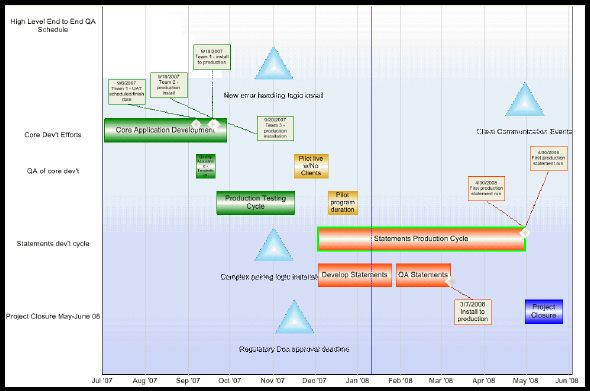Click the Client Communication Events text
Viewport: 590px width, 391px height.
pos(524,131)
